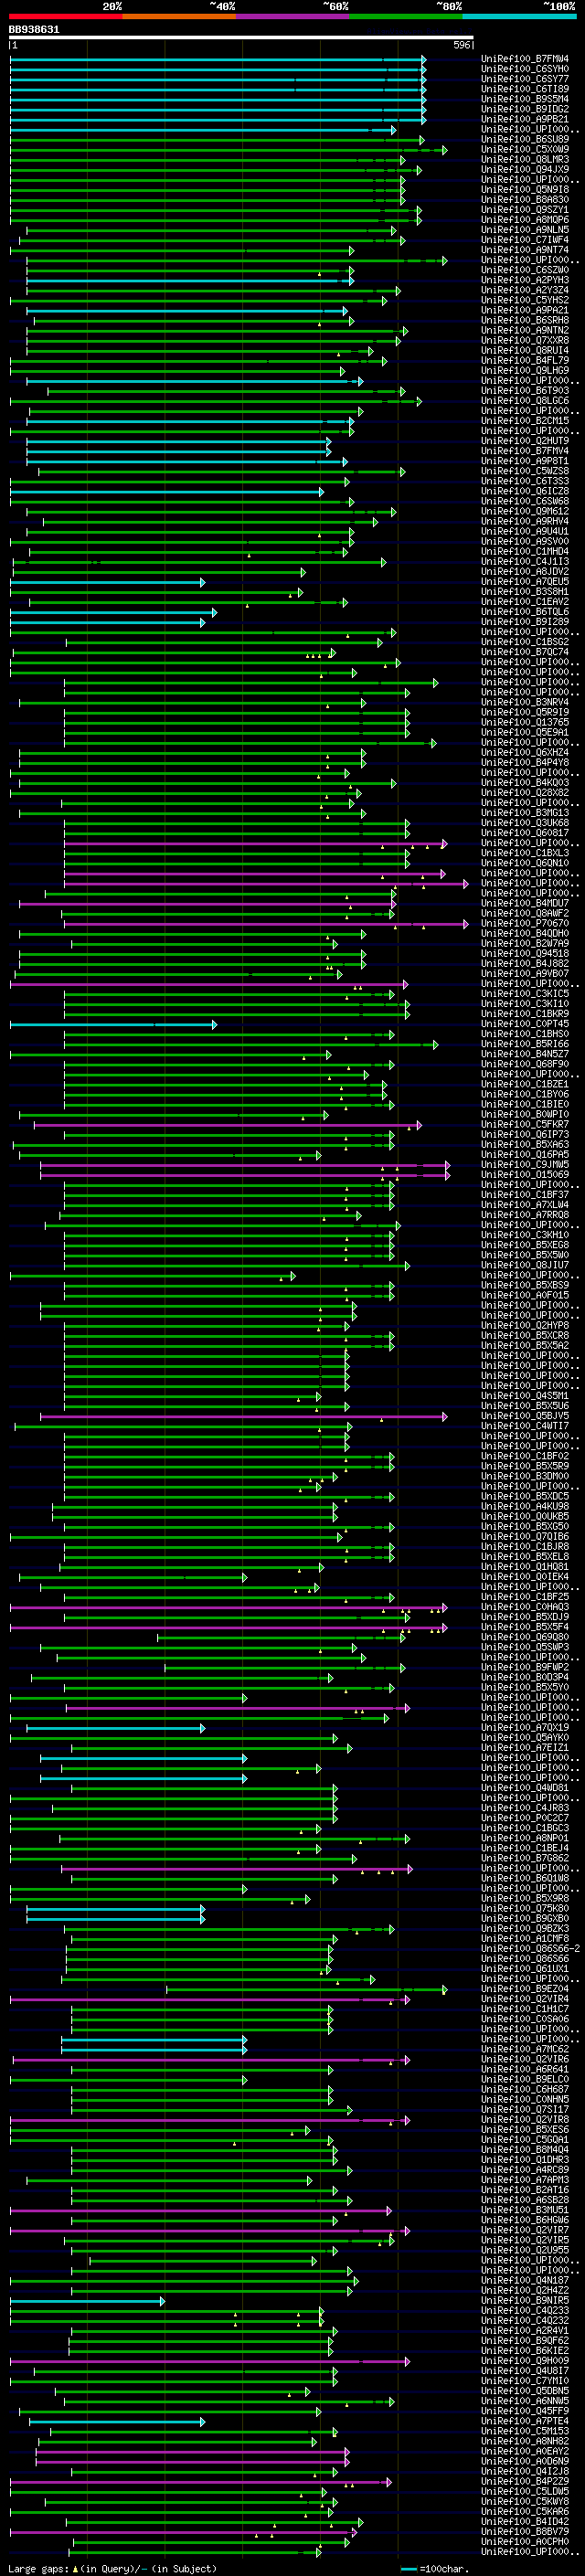The image size is (585, 2576).
Task: Open hit UniRef100_C6SYH0
Action: (525, 69)
